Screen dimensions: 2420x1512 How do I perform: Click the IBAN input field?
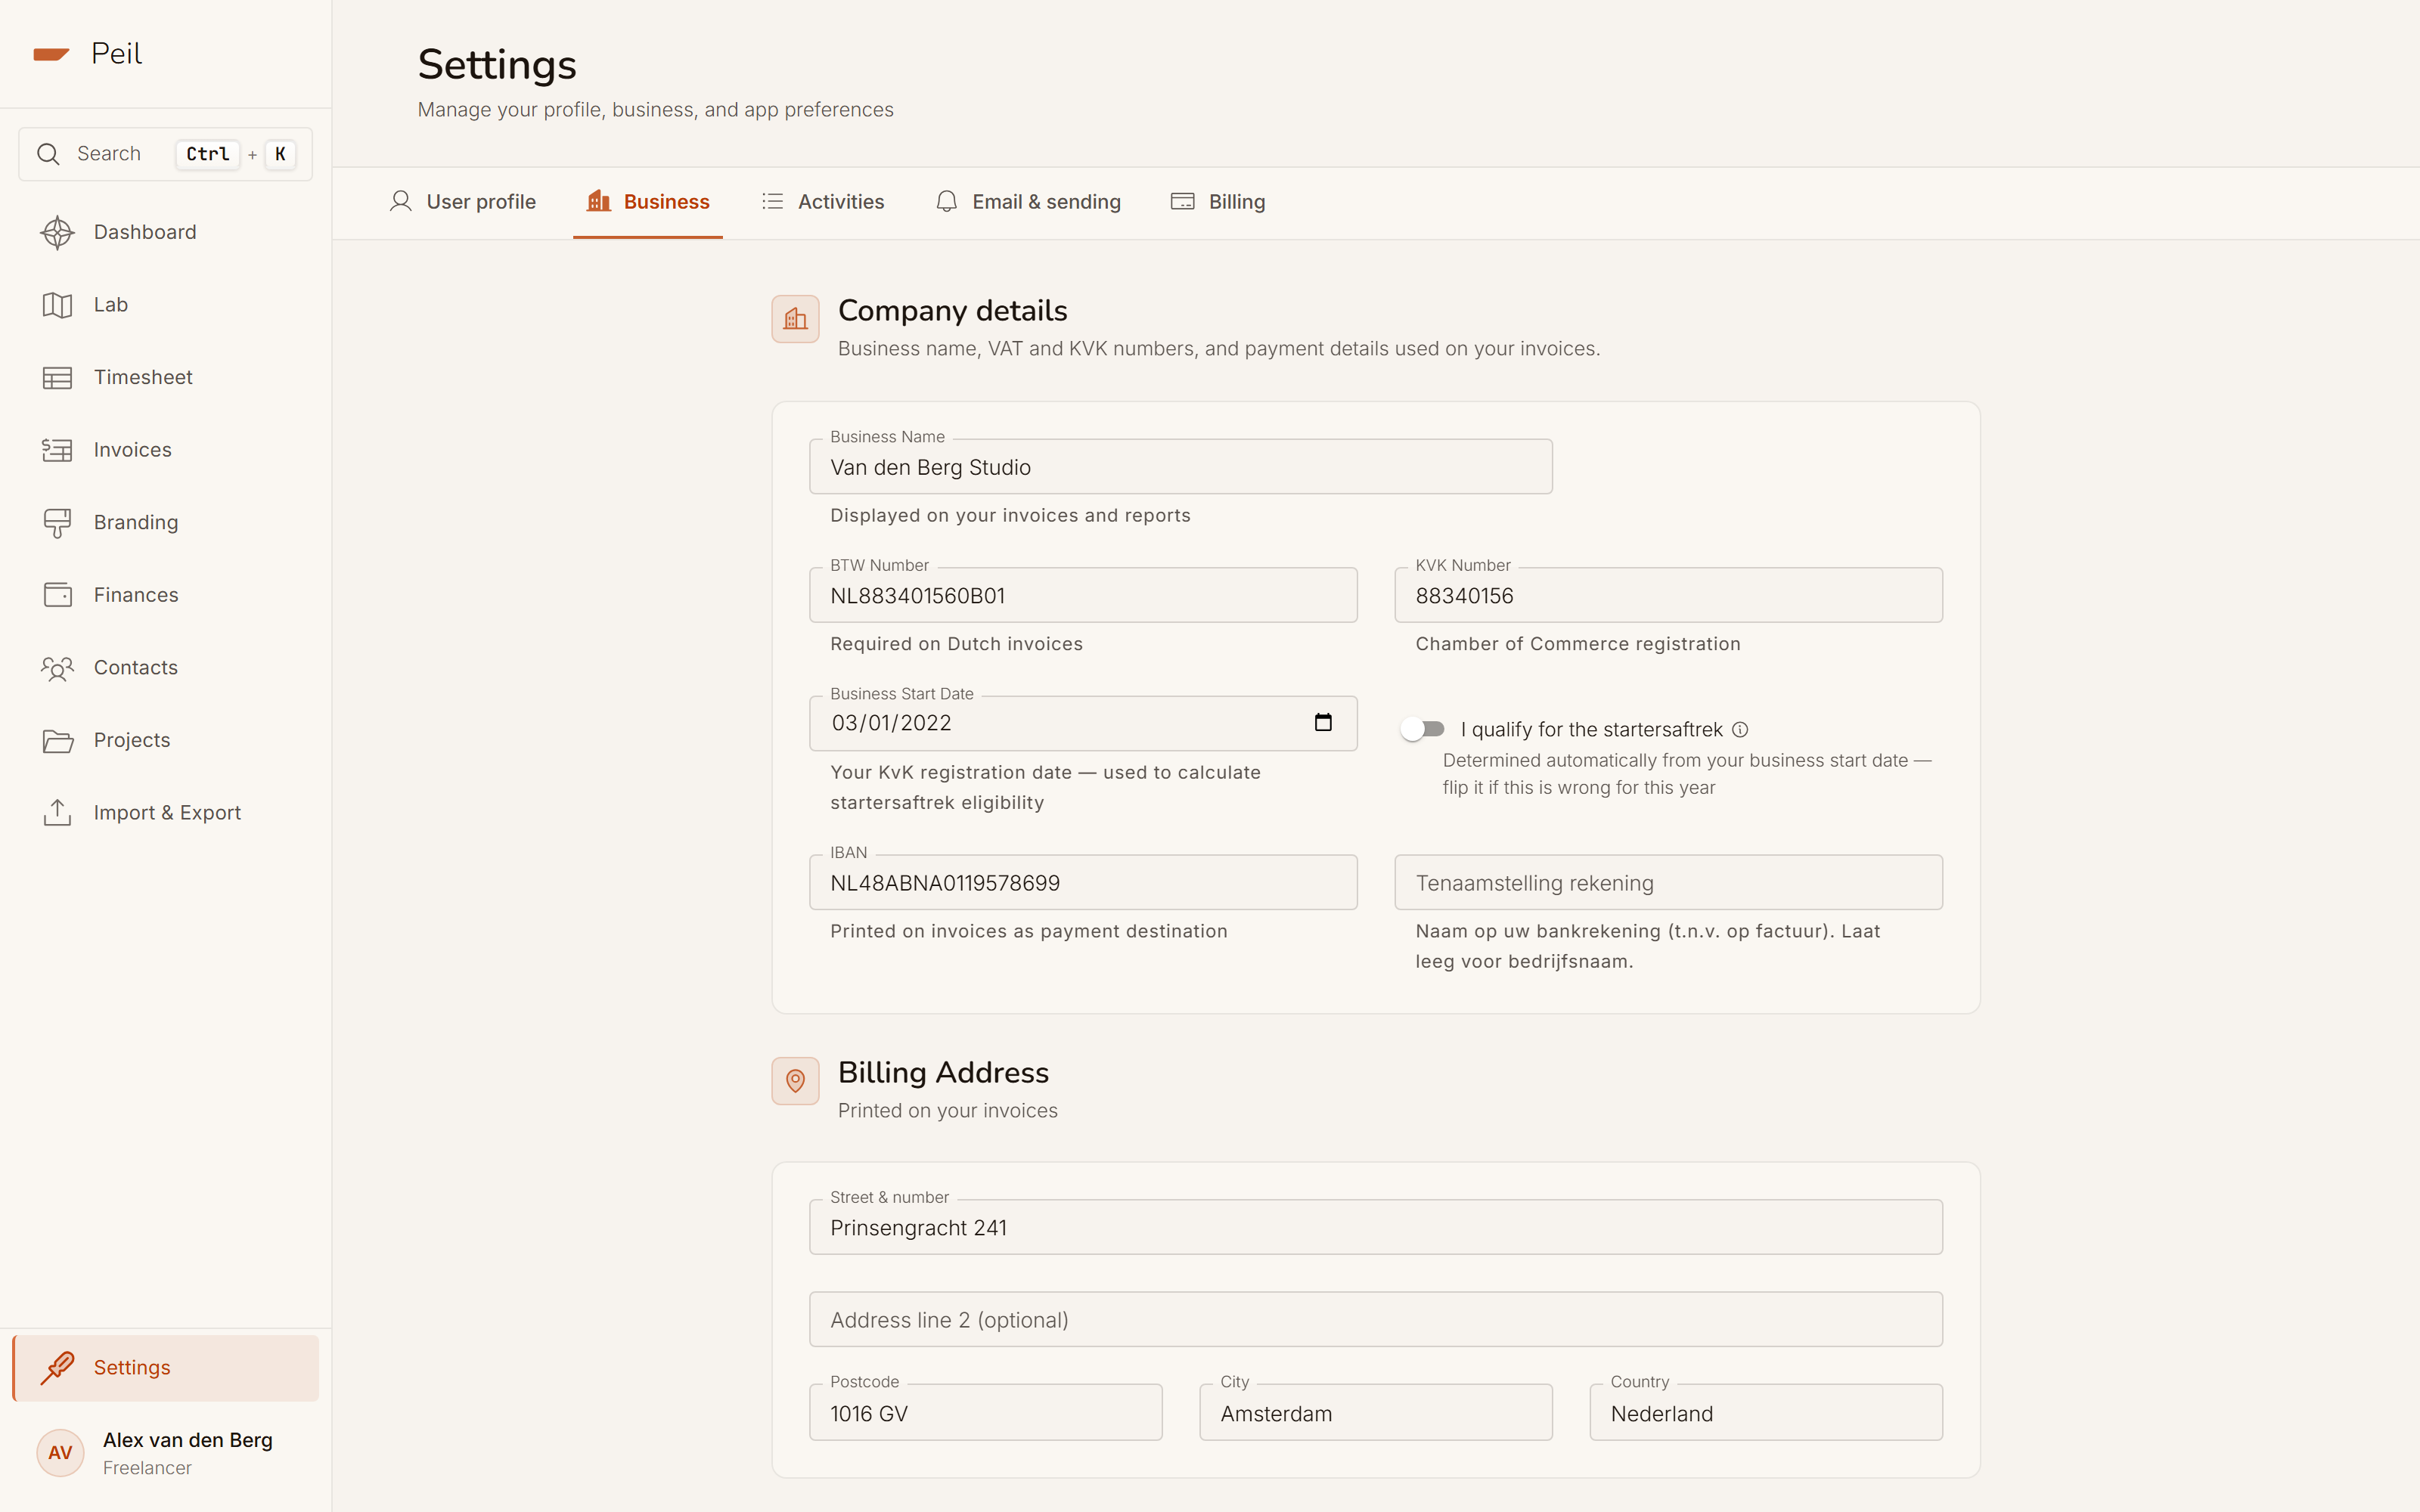click(x=1083, y=882)
